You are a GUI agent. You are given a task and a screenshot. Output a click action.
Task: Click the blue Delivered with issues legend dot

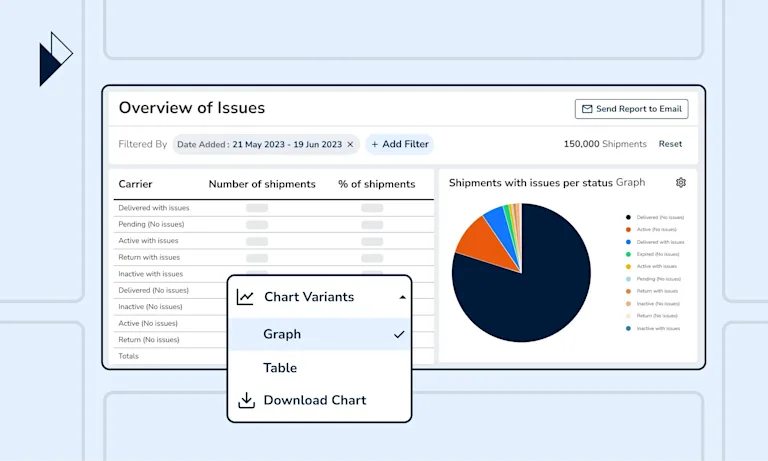628,242
